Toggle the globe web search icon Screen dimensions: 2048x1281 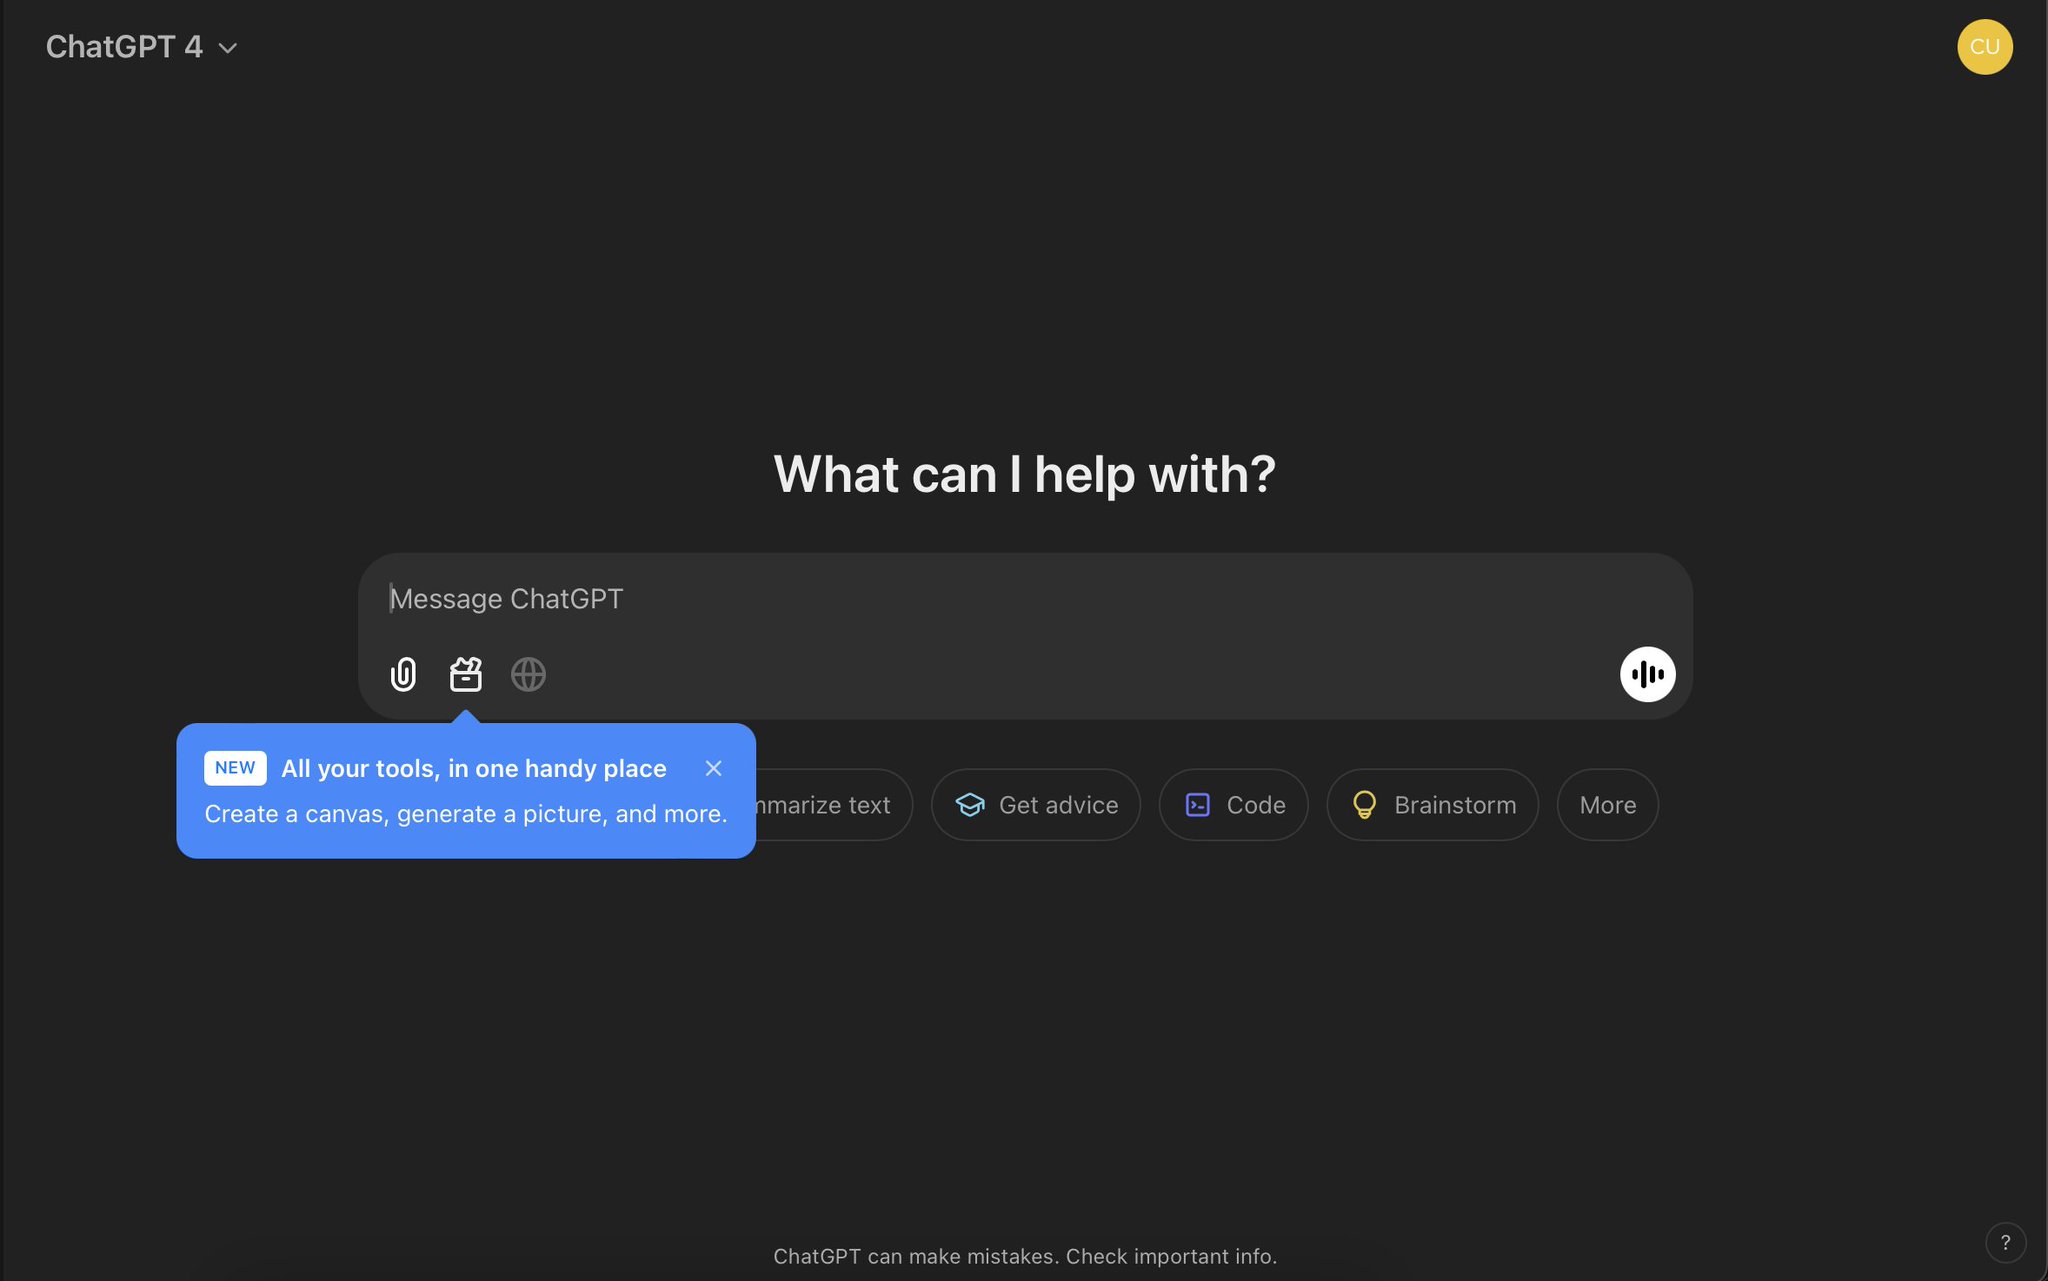528,674
